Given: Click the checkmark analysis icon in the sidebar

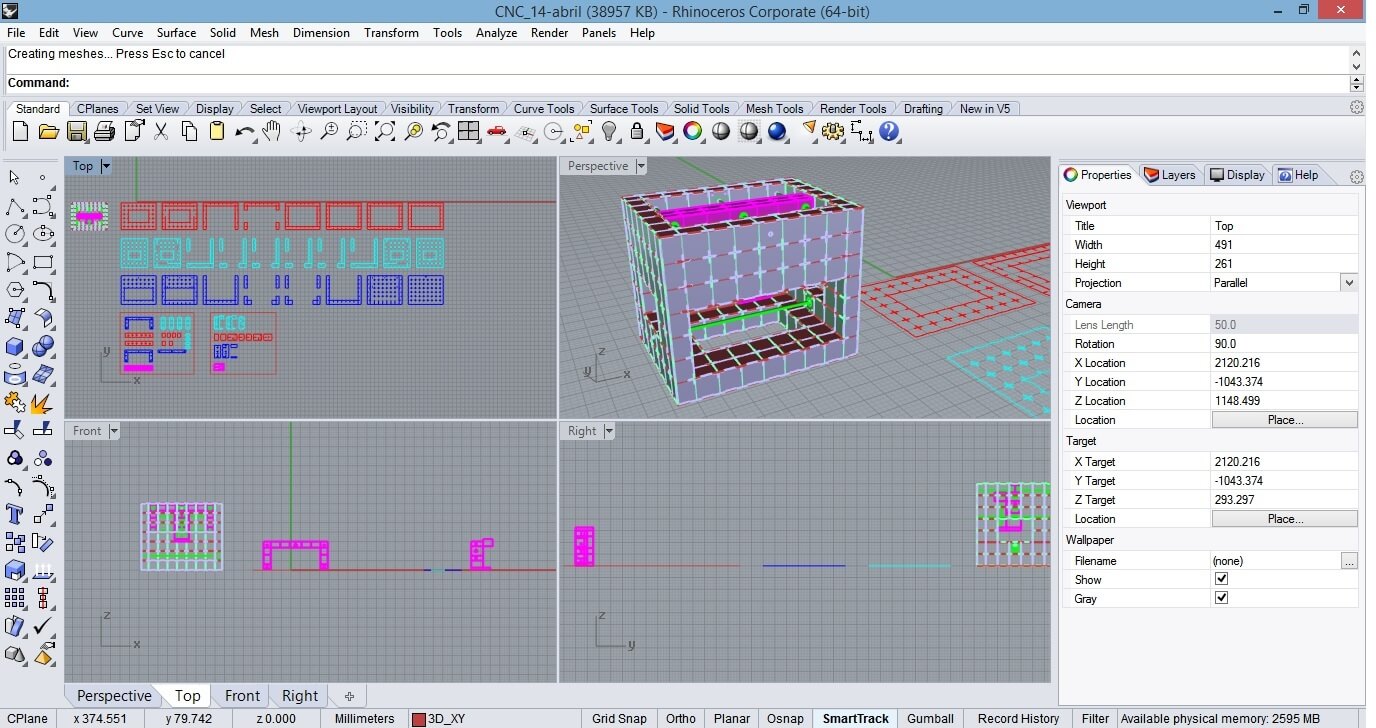Looking at the screenshot, I should point(43,626).
